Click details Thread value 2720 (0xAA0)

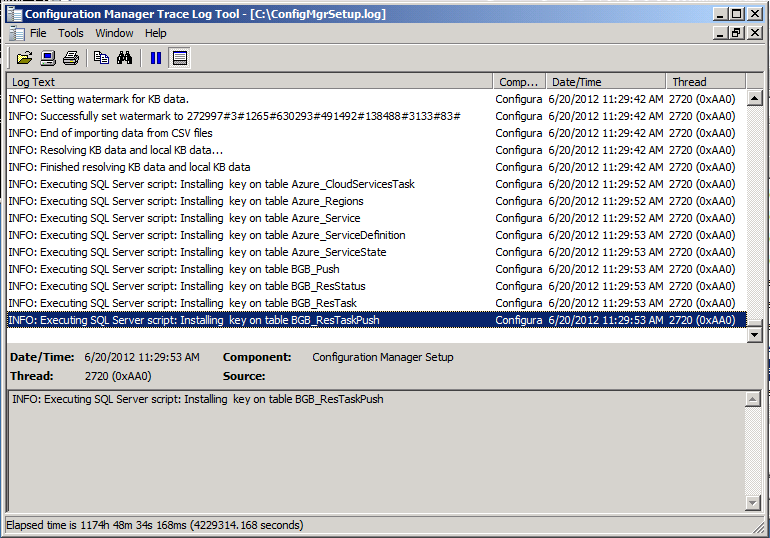118,377
